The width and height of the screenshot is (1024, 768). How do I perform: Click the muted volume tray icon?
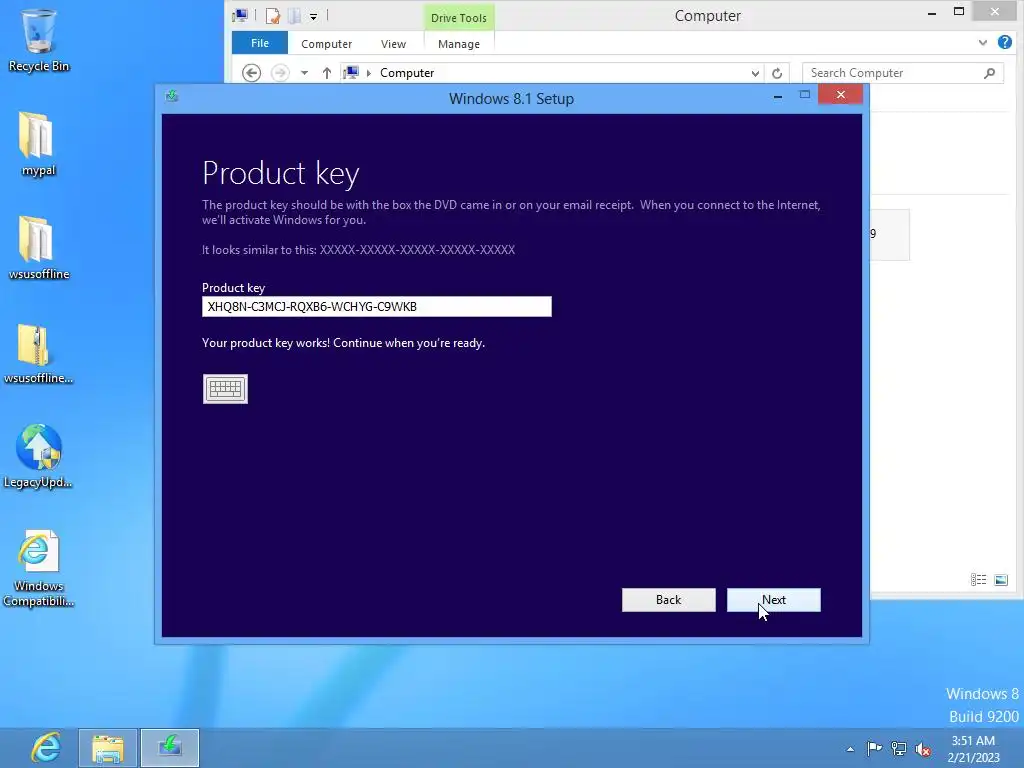(x=923, y=749)
